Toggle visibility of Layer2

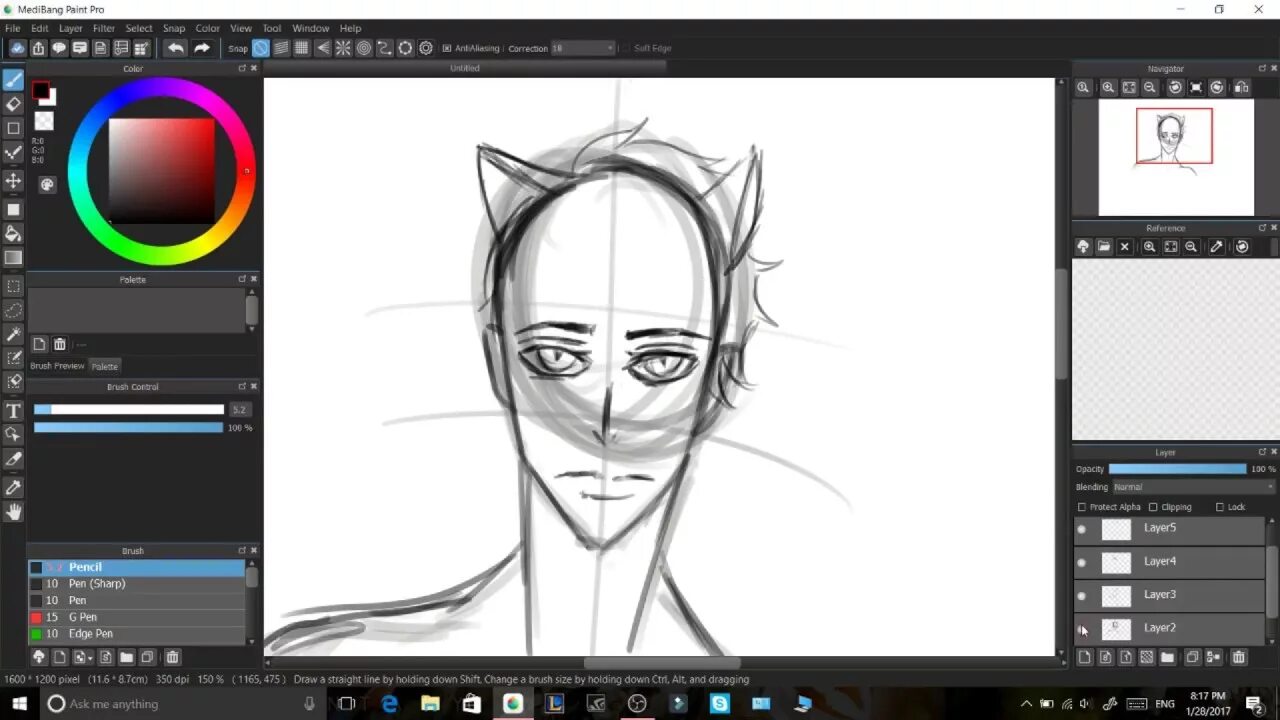click(1082, 629)
